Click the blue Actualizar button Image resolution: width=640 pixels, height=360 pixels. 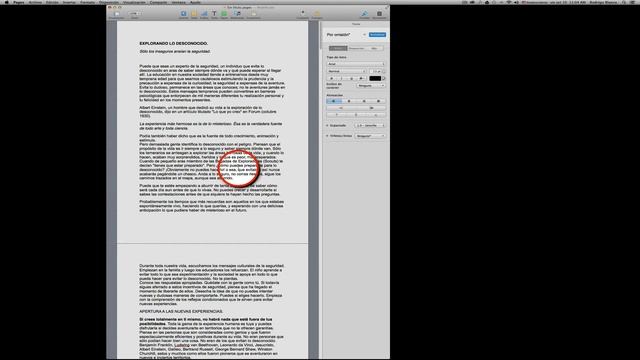[x=377, y=35]
